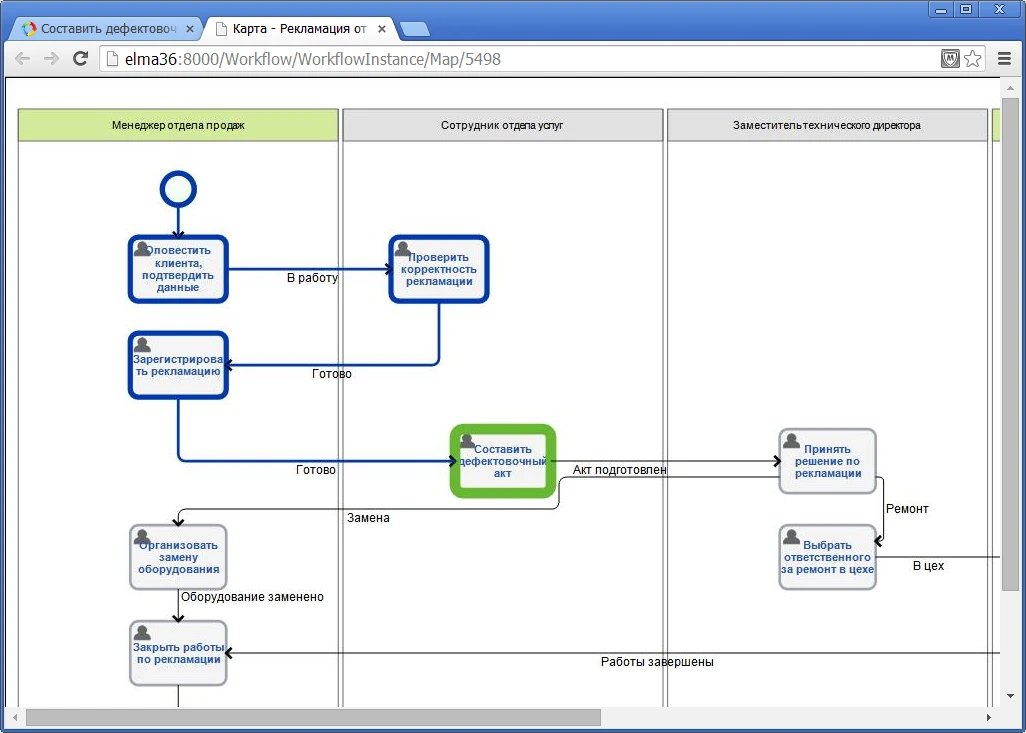Click the extension icon beside the bookmark star

click(950, 59)
